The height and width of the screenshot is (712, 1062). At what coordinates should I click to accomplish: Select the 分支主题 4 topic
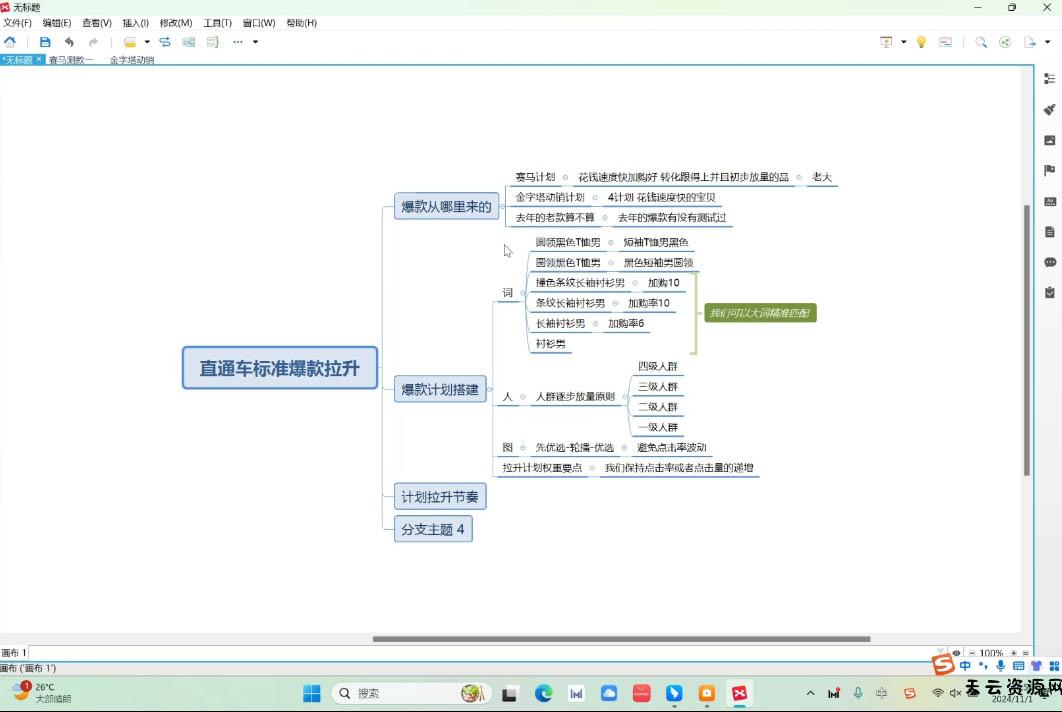coord(433,530)
